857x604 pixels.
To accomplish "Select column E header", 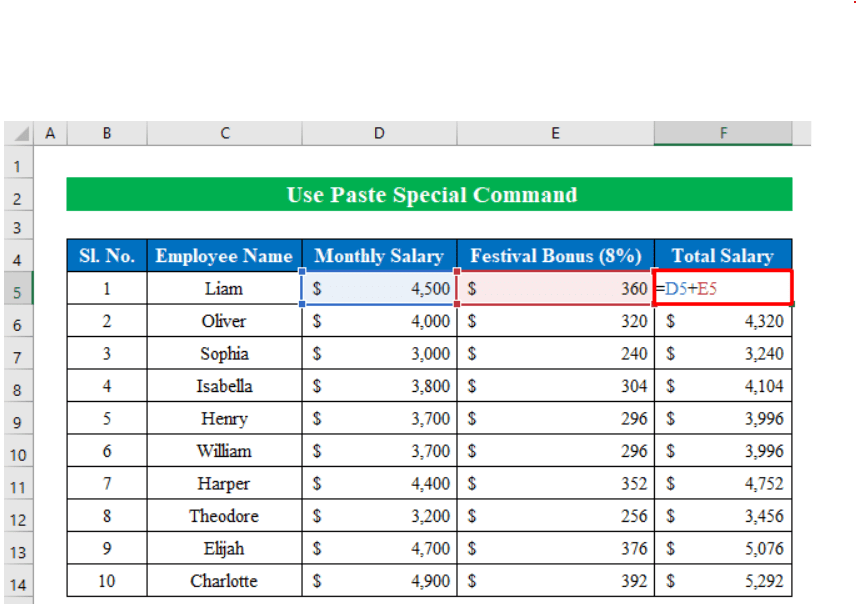I will pos(555,132).
